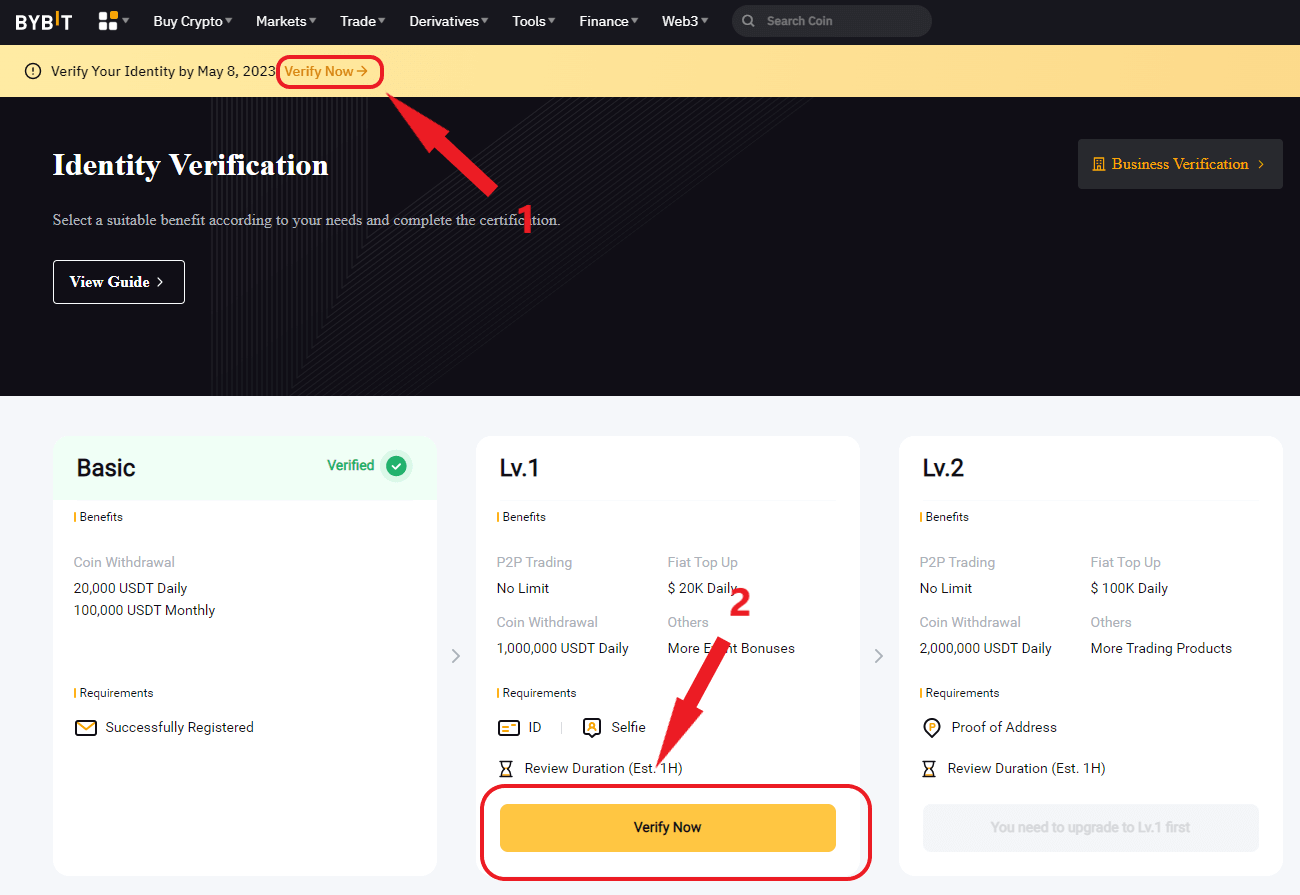Focus the Search Coin input field
This screenshot has width=1300, height=895.
coord(832,21)
